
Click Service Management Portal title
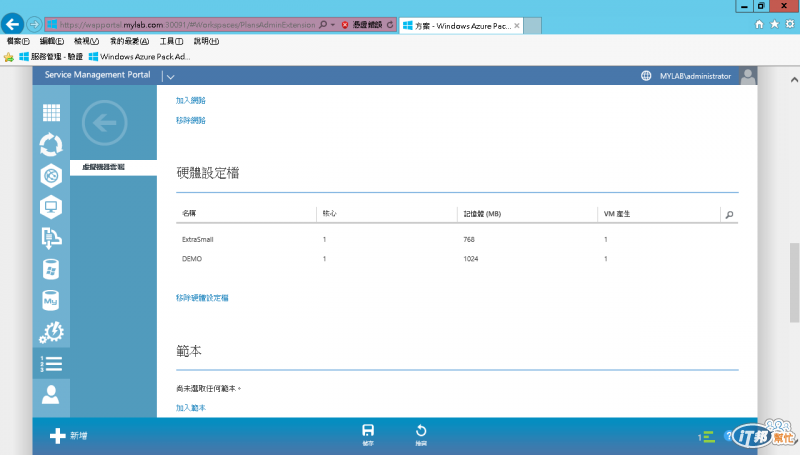[x=97, y=74]
